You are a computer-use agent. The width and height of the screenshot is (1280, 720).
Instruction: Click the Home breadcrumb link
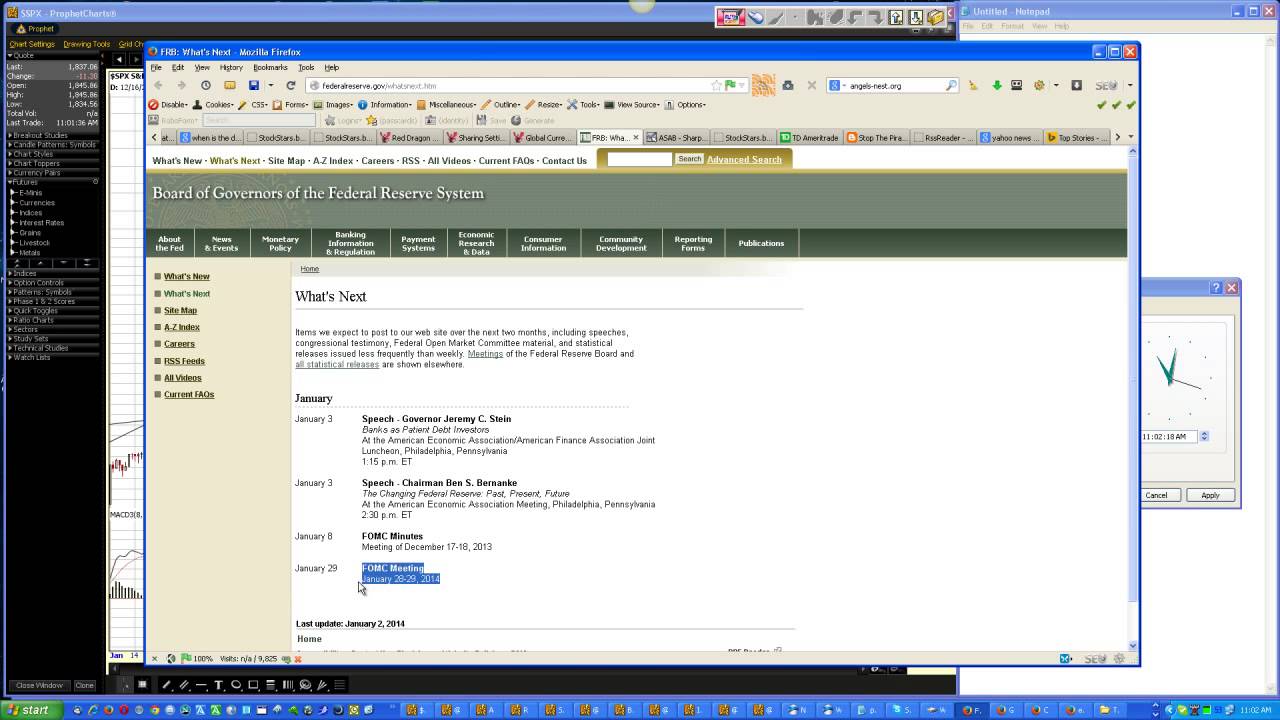coord(310,269)
